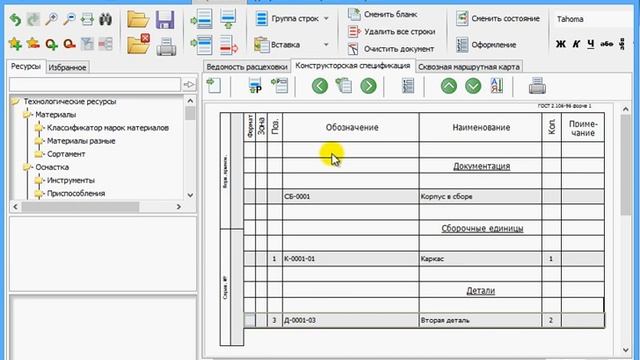Click the search go arrow next to the input
The width and height of the screenshot is (640, 360).
click(x=189, y=84)
